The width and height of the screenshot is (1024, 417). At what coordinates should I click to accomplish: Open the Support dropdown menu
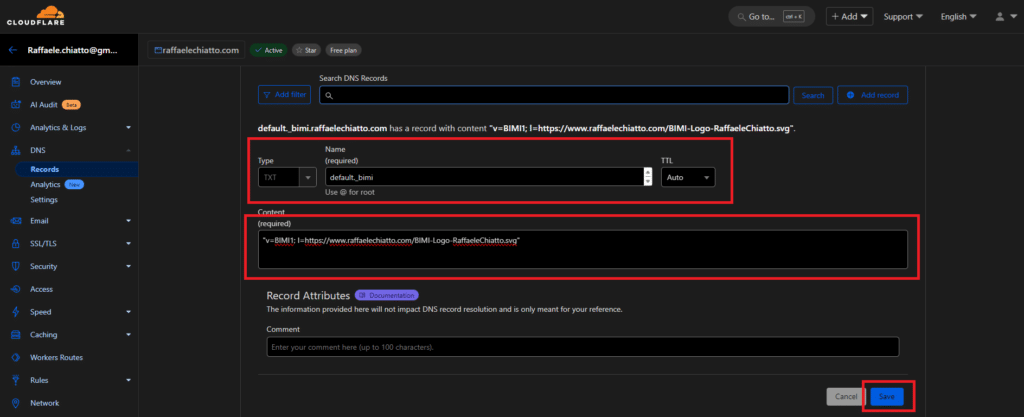click(903, 16)
